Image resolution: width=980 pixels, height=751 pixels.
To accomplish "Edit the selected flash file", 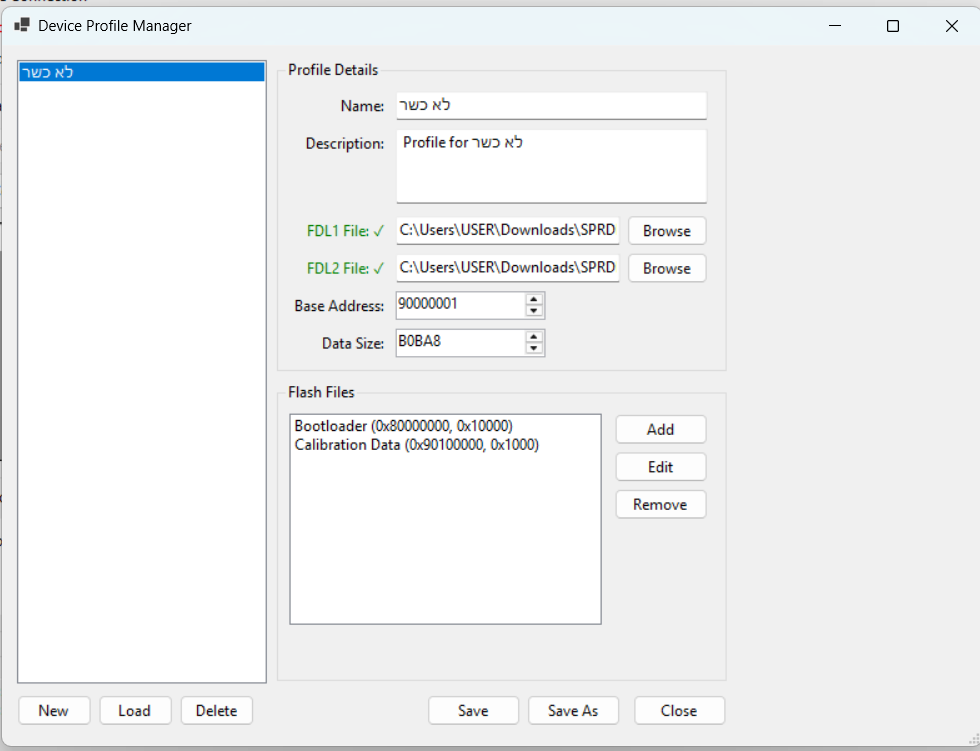I will [660, 467].
